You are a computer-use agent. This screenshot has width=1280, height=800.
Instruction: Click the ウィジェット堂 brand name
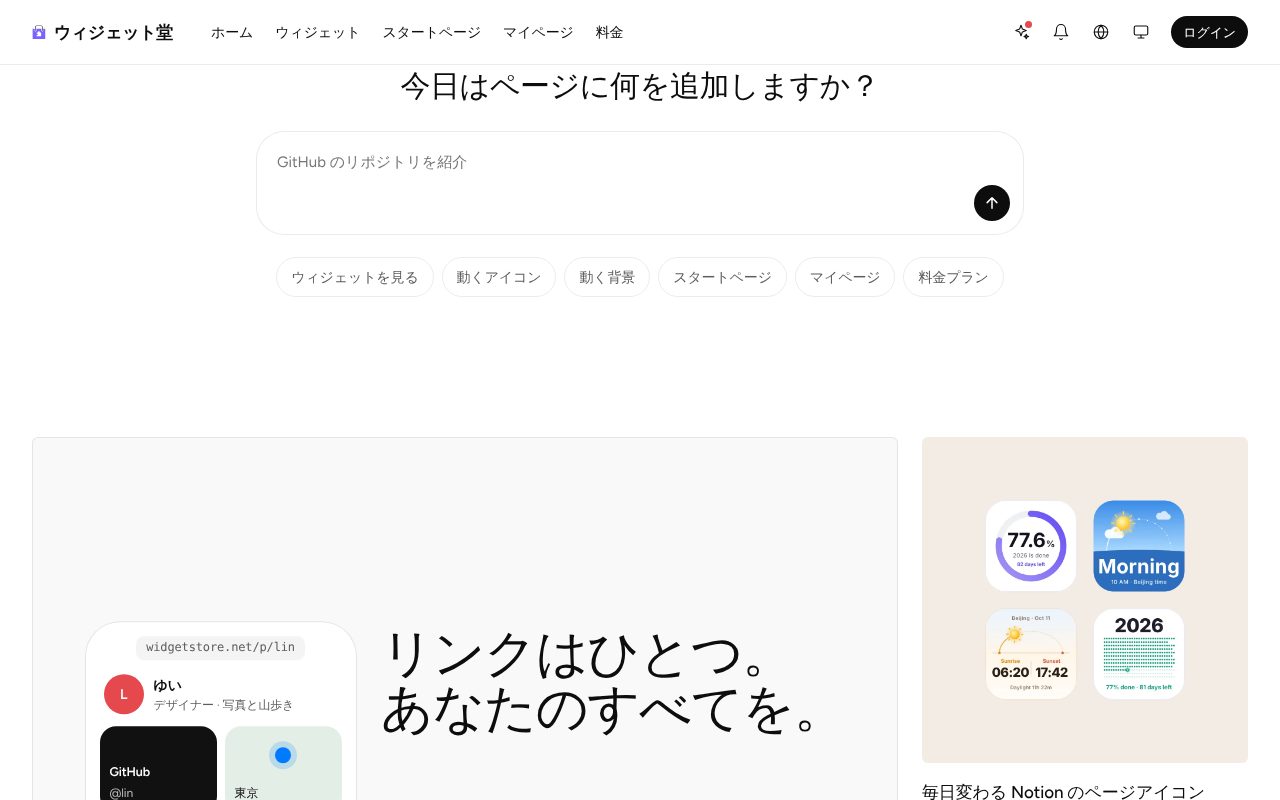(x=114, y=32)
